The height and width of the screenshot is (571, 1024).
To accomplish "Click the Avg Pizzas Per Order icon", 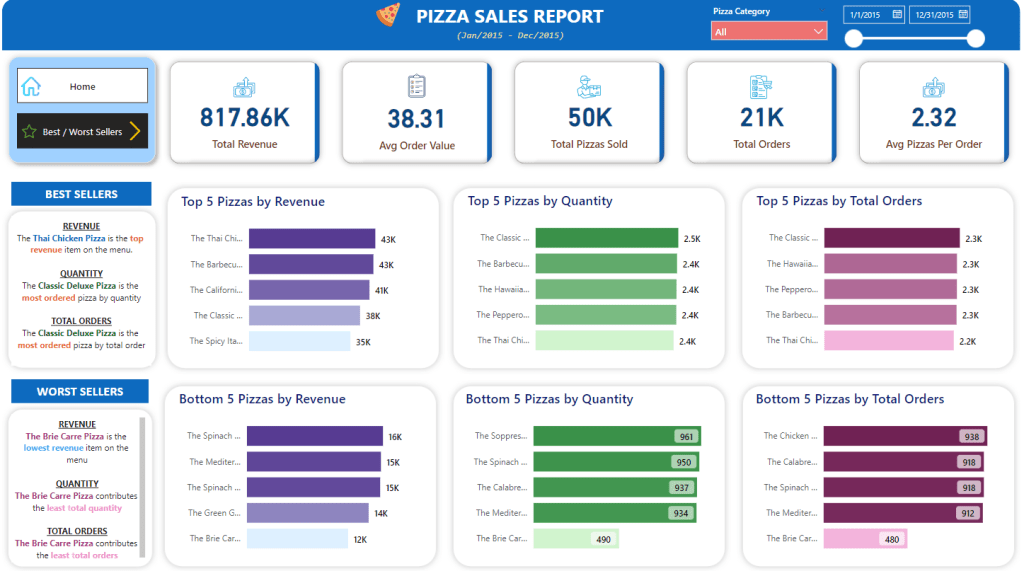I will (934, 88).
